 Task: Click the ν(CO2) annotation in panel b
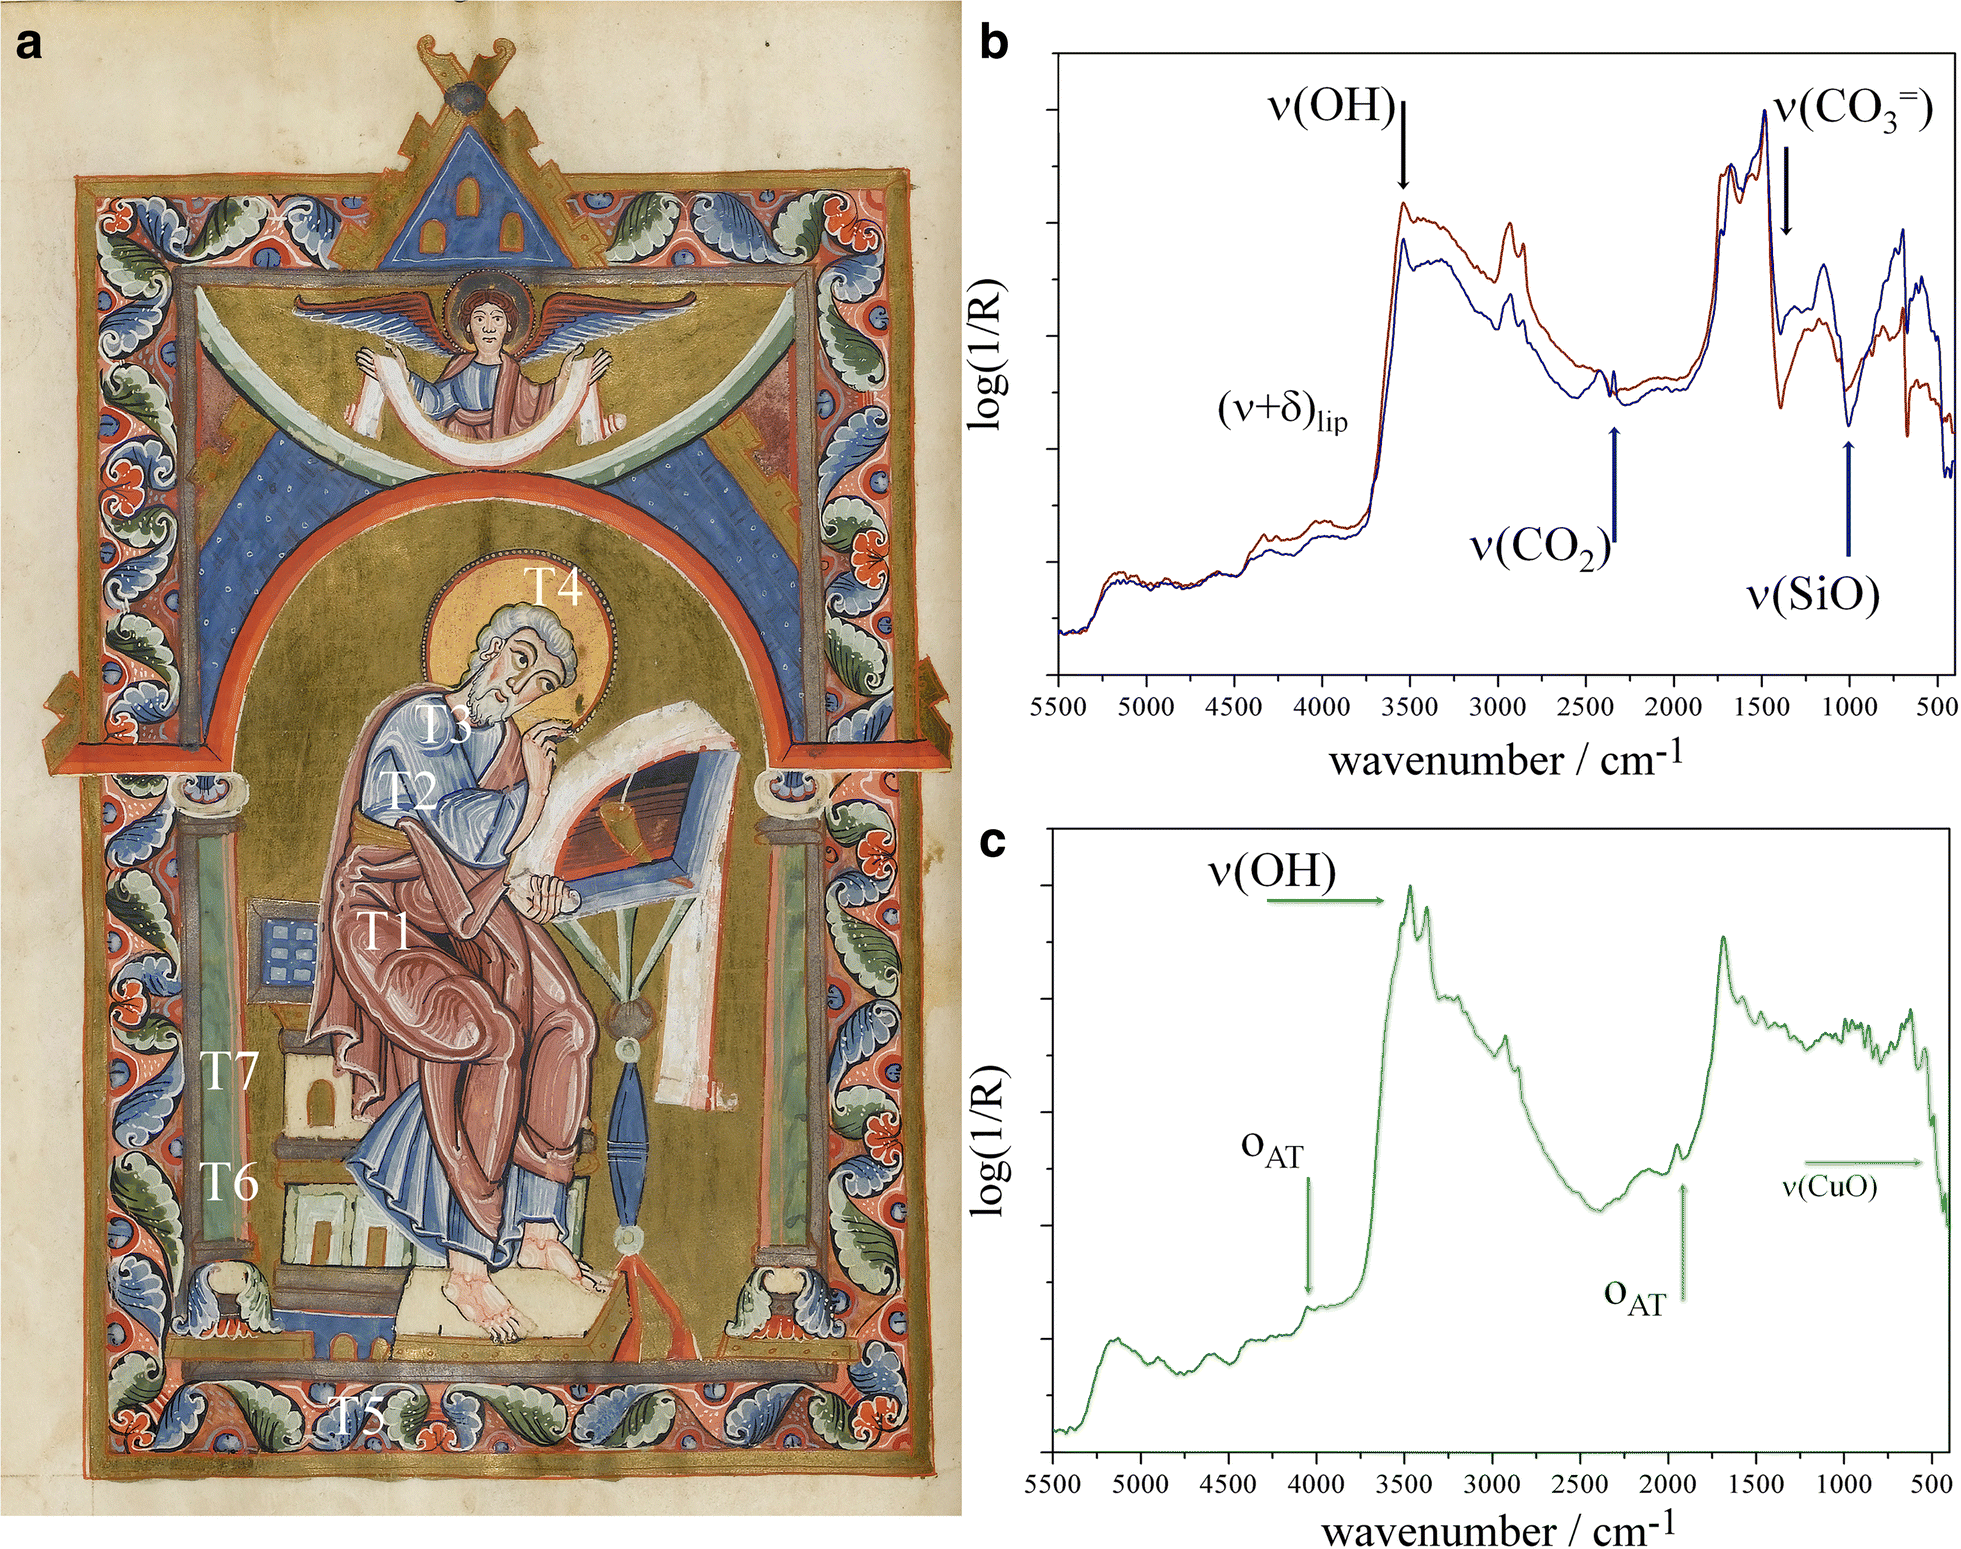1540,548
